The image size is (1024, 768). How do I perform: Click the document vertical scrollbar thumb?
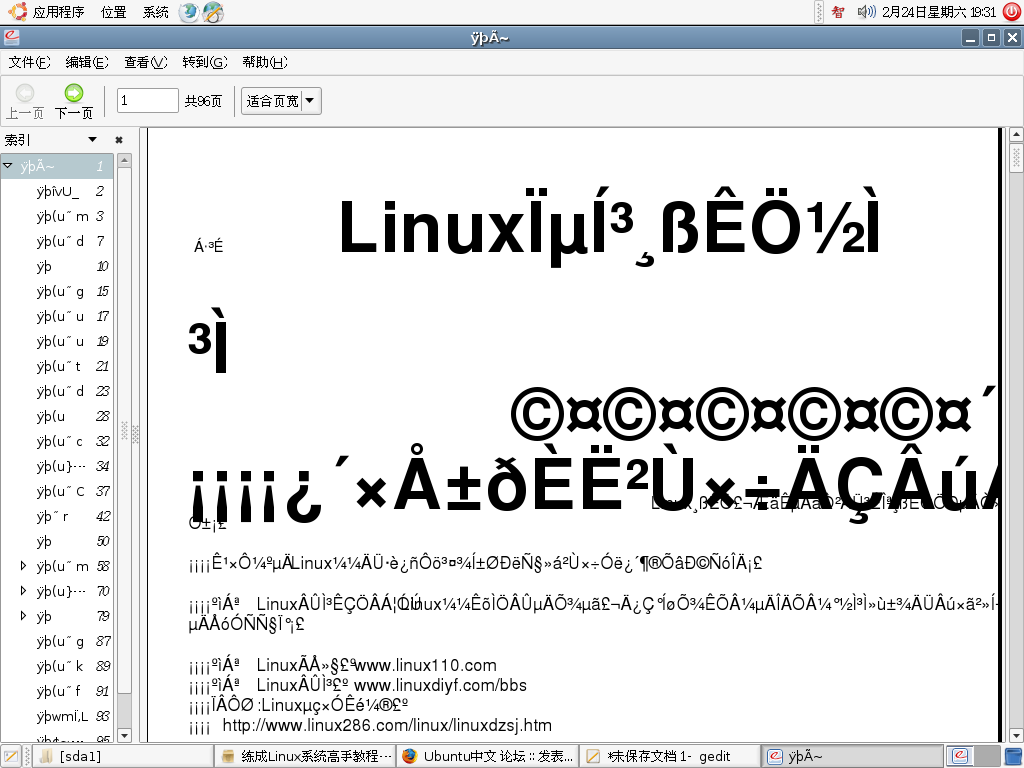tap(1016, 157)
